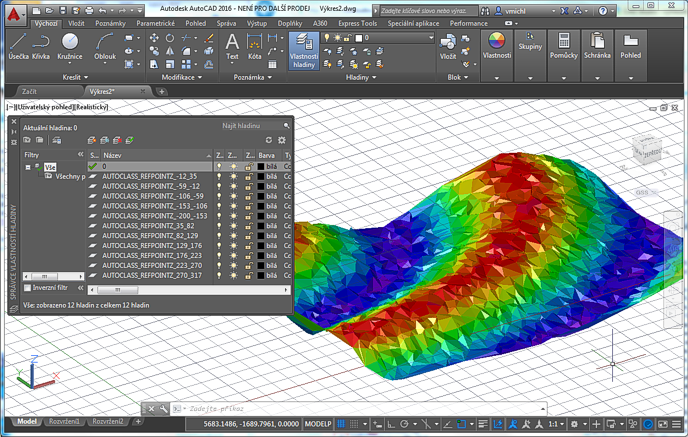Open the Vložit ribbon tab
Screen dimensions: 688x437
pyautogui.click(x=76, y=23)
